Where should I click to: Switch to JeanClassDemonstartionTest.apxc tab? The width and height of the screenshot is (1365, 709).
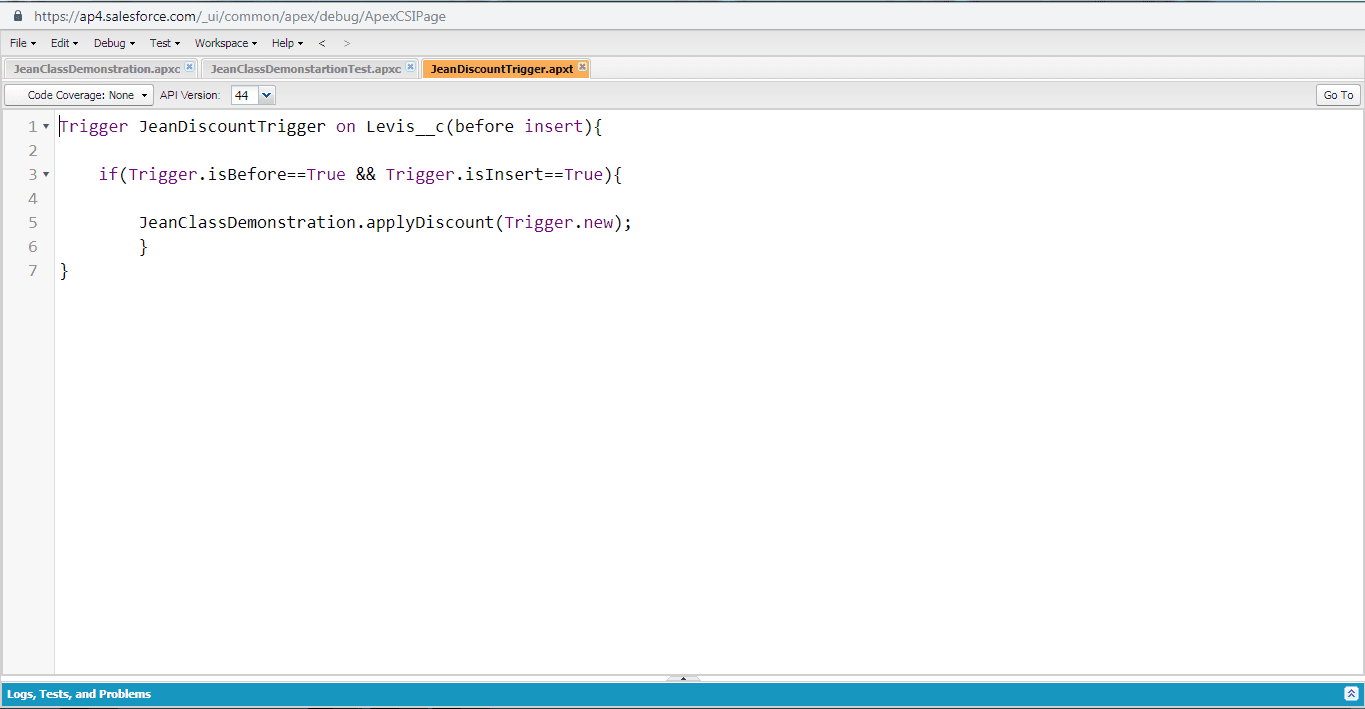pos(306,68)
